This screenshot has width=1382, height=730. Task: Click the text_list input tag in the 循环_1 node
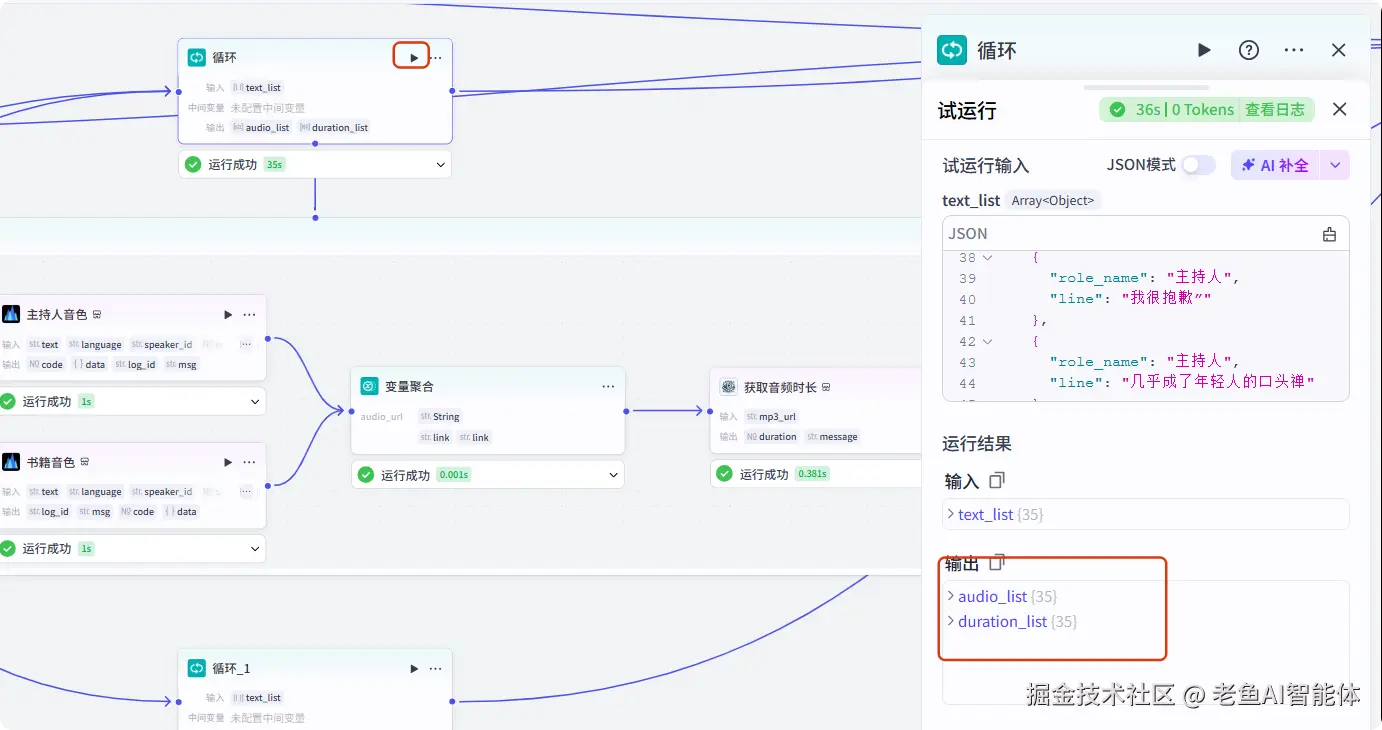[256, 697]
